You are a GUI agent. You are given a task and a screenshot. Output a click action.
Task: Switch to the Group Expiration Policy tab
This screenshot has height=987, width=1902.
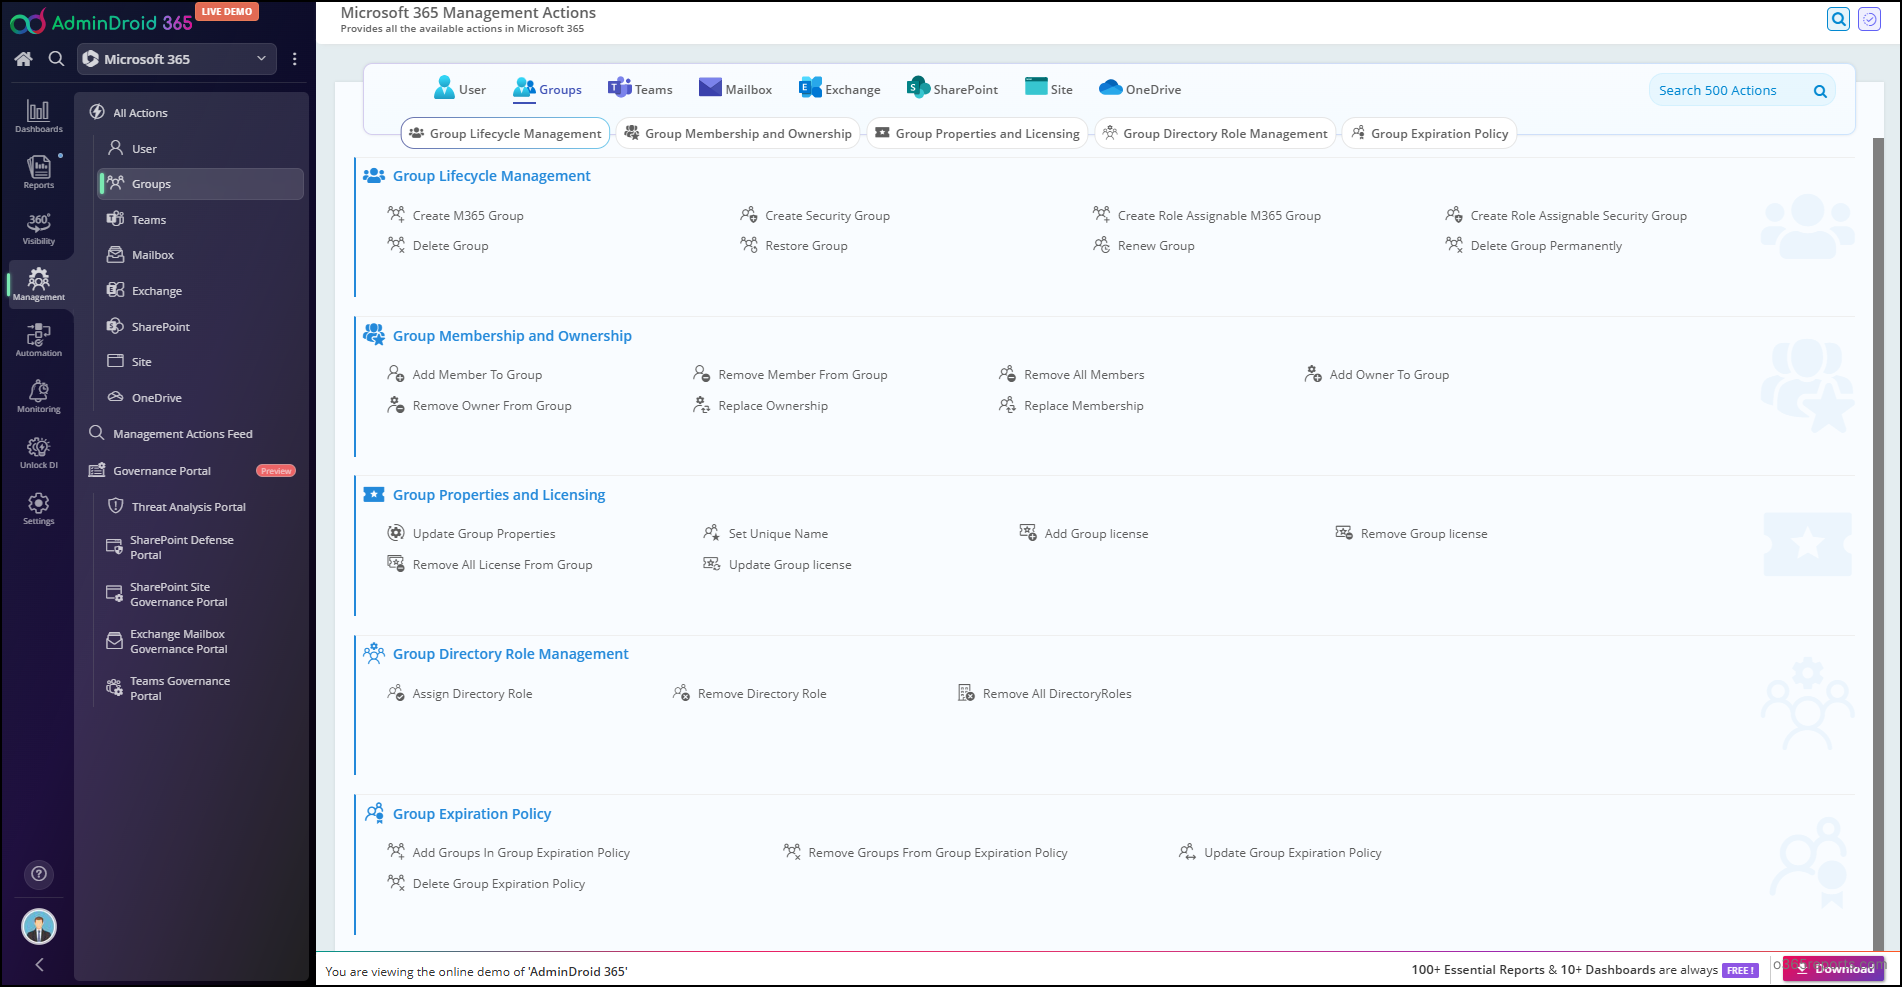click(x=1429, y=133)
